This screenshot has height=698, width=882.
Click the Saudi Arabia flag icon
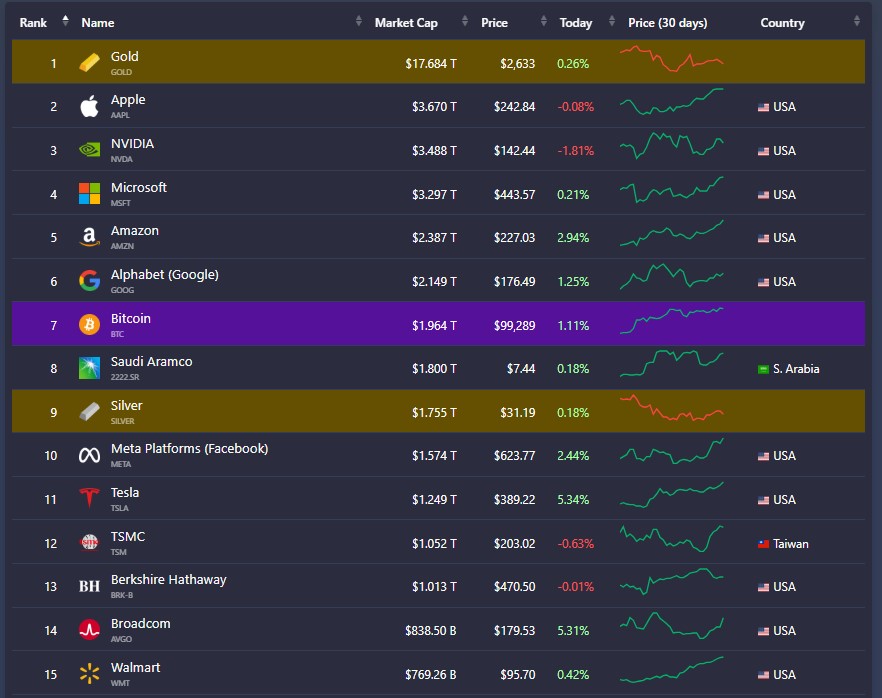[763, 369]
